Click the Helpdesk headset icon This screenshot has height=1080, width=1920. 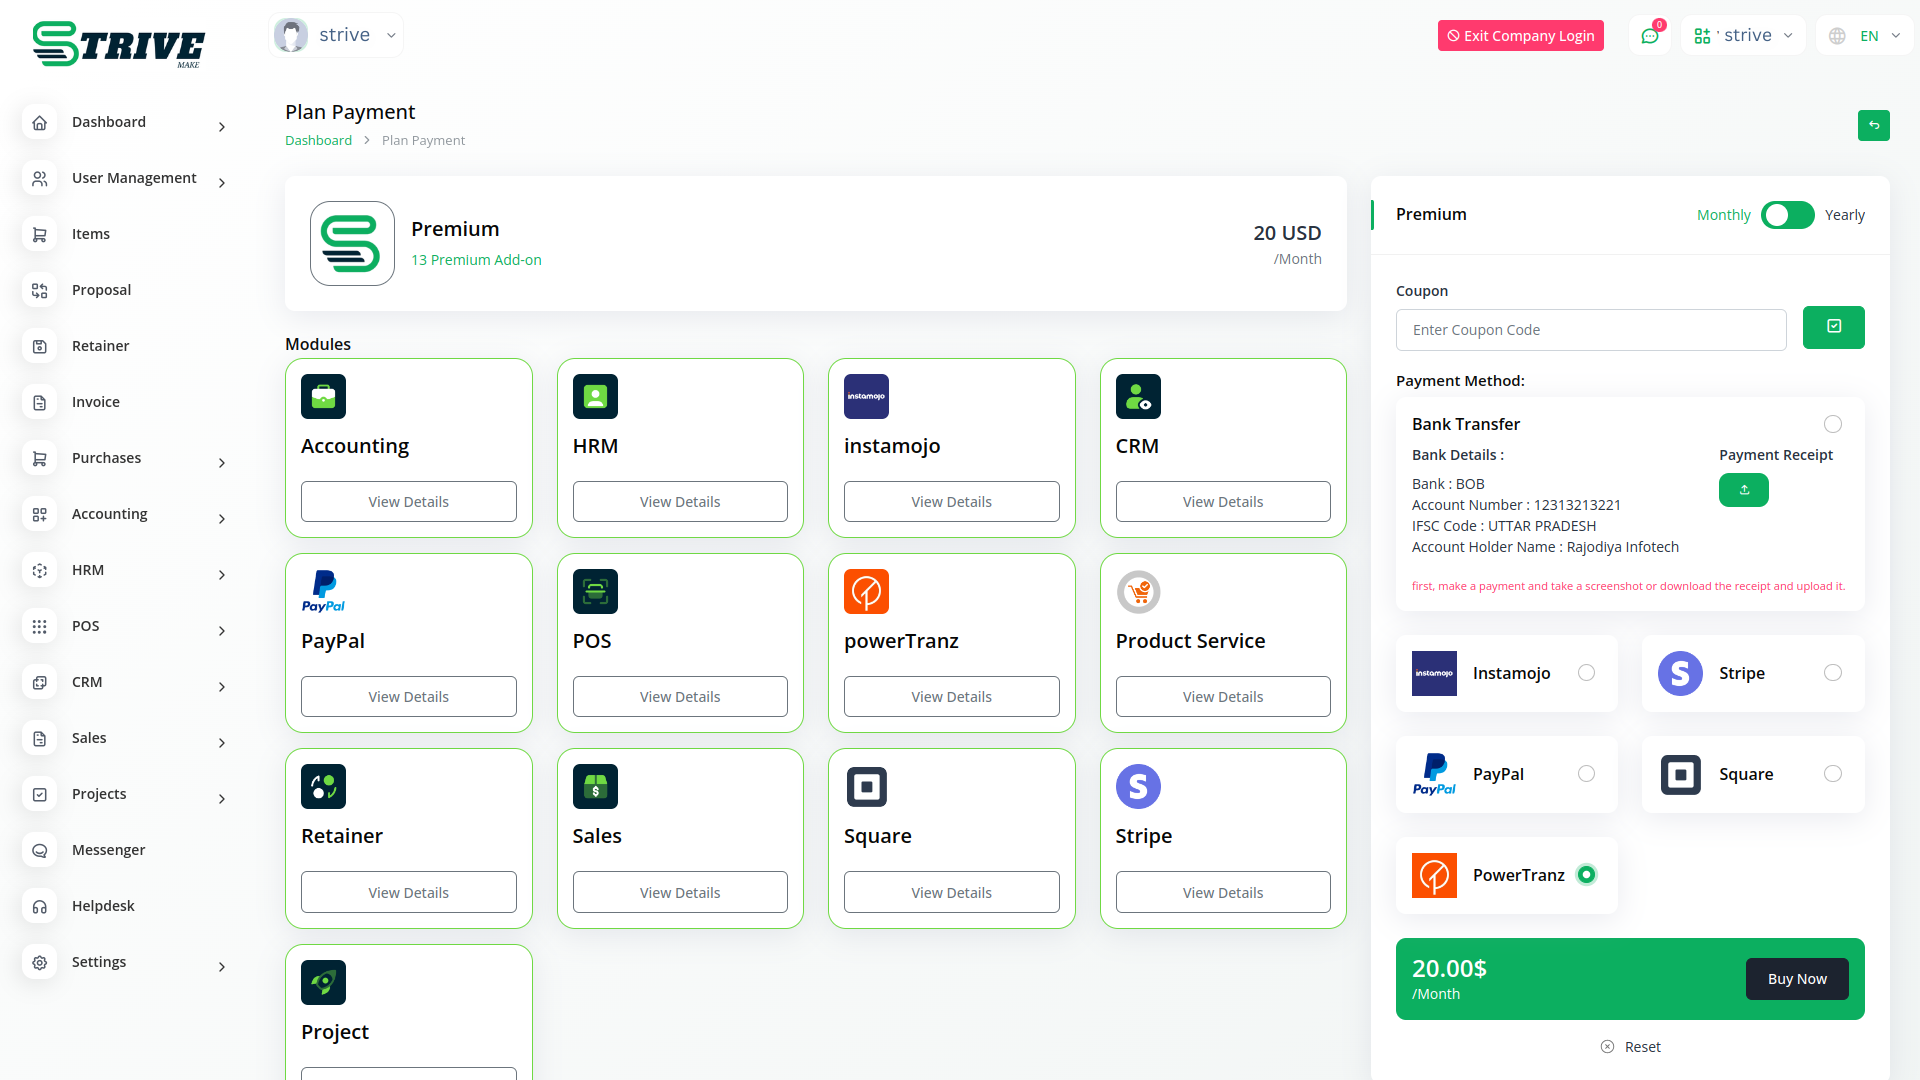[40, 906]
